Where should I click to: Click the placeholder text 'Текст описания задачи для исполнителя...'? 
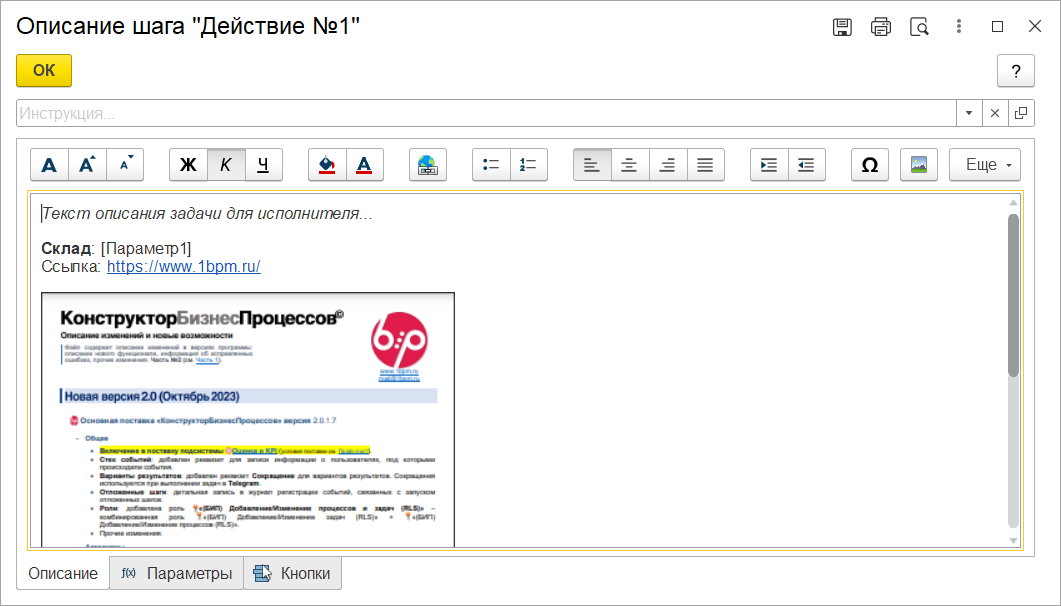tap(207, 214)
